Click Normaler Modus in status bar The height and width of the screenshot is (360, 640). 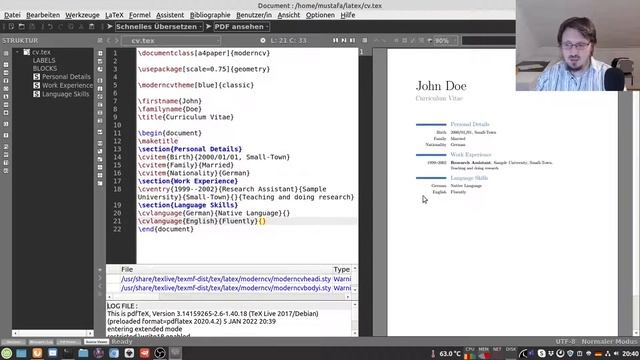point(609,341)
